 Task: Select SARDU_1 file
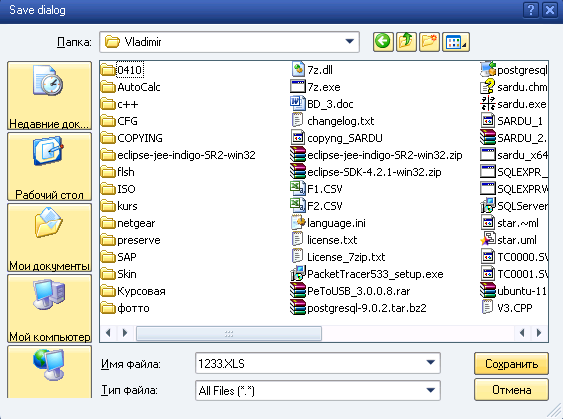(512, 121)
